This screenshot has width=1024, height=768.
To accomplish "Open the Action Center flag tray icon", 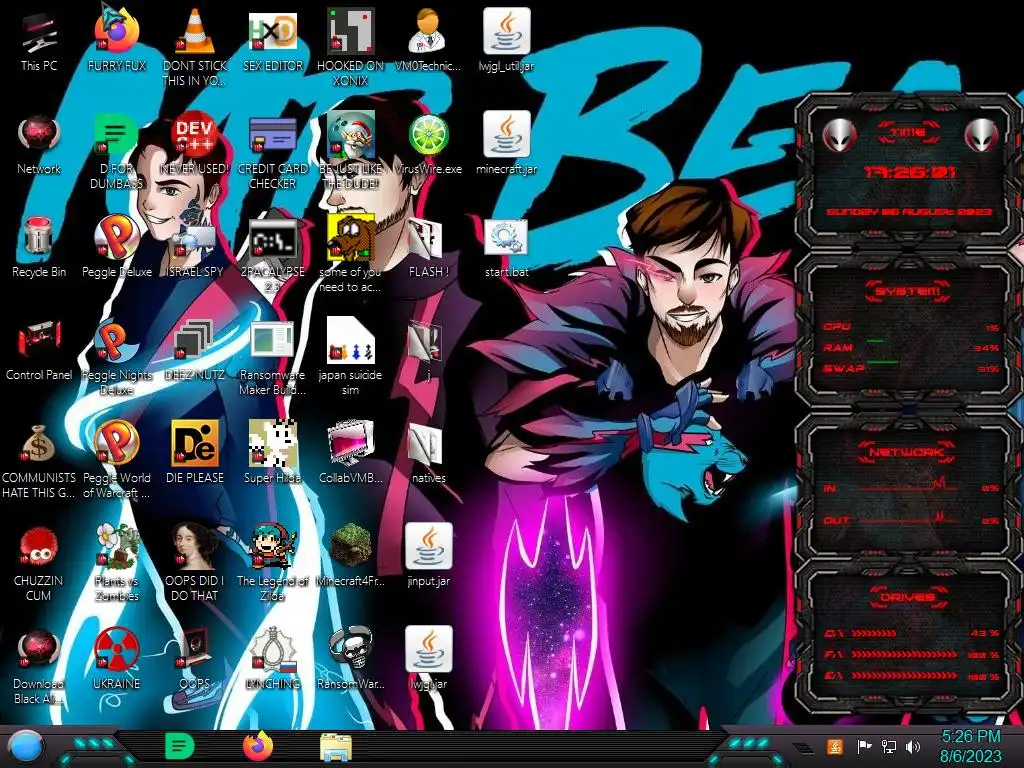I will point(864,746).
